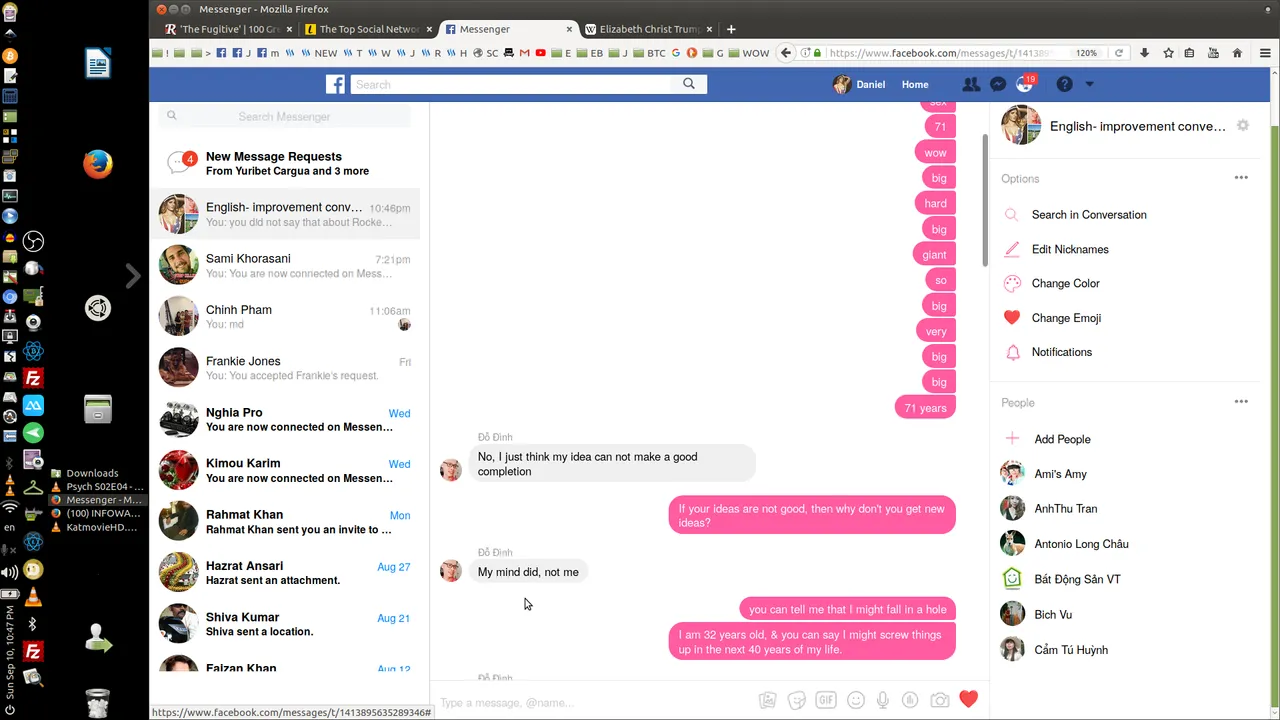Open the Friend Requests icon
The image size is (1280, 720).
click(x=970, y=85)
